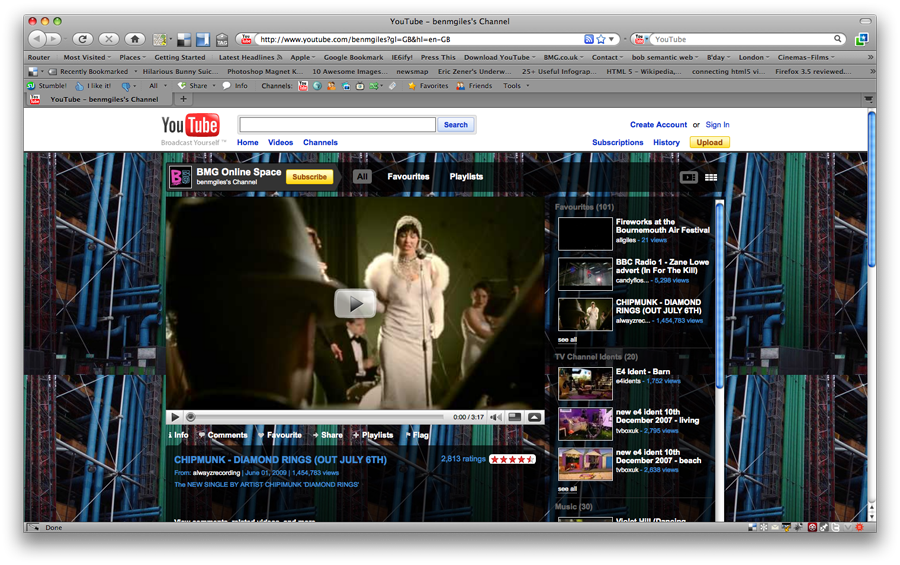
Task: Subscribe to BMG Online Space channel
Action: coord(309,177)
